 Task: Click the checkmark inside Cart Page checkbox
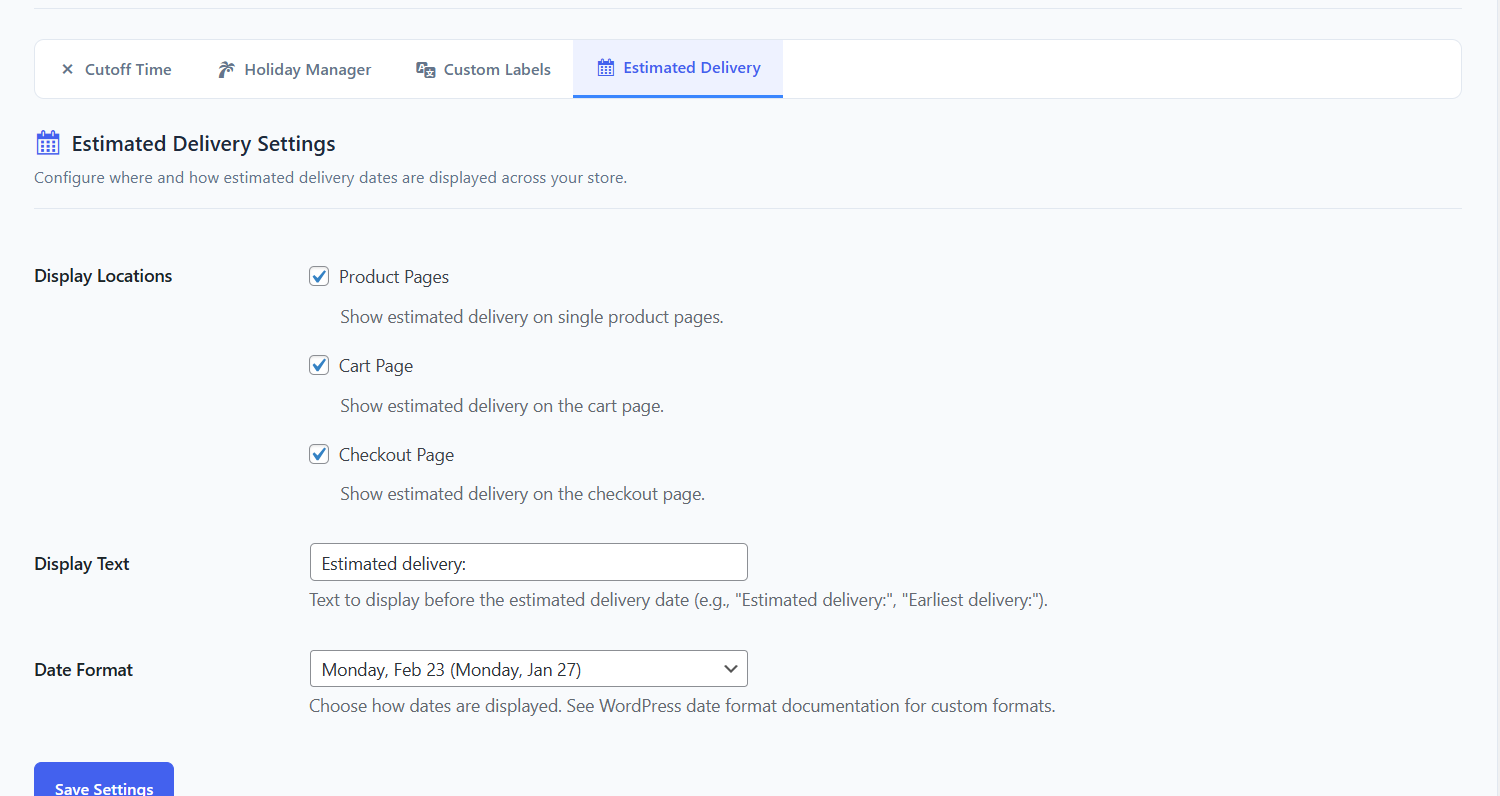pos(318,365)
